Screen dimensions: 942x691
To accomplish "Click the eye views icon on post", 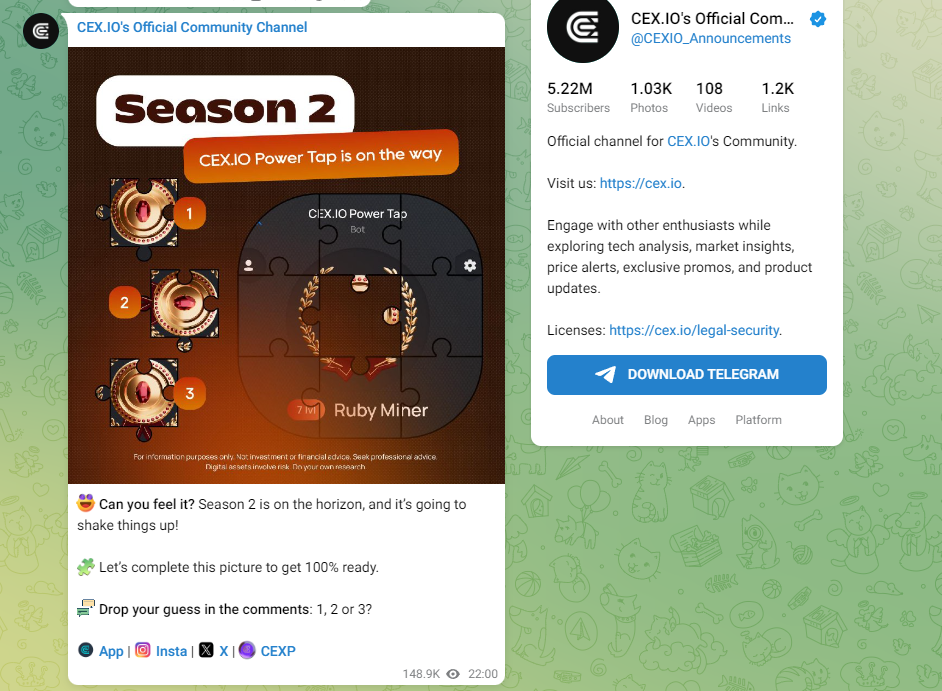I will click(x=454, y=674).
